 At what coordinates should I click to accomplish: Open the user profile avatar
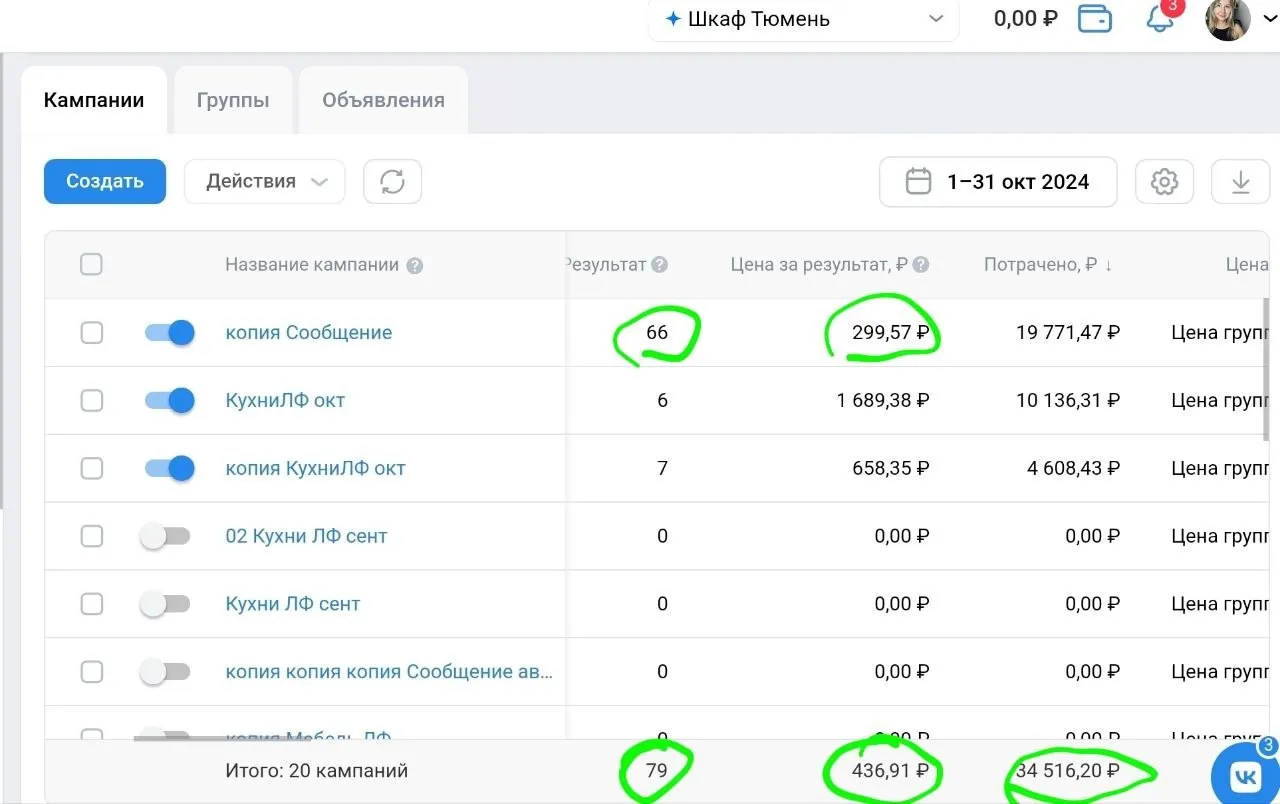click(x=1228, y=19)
